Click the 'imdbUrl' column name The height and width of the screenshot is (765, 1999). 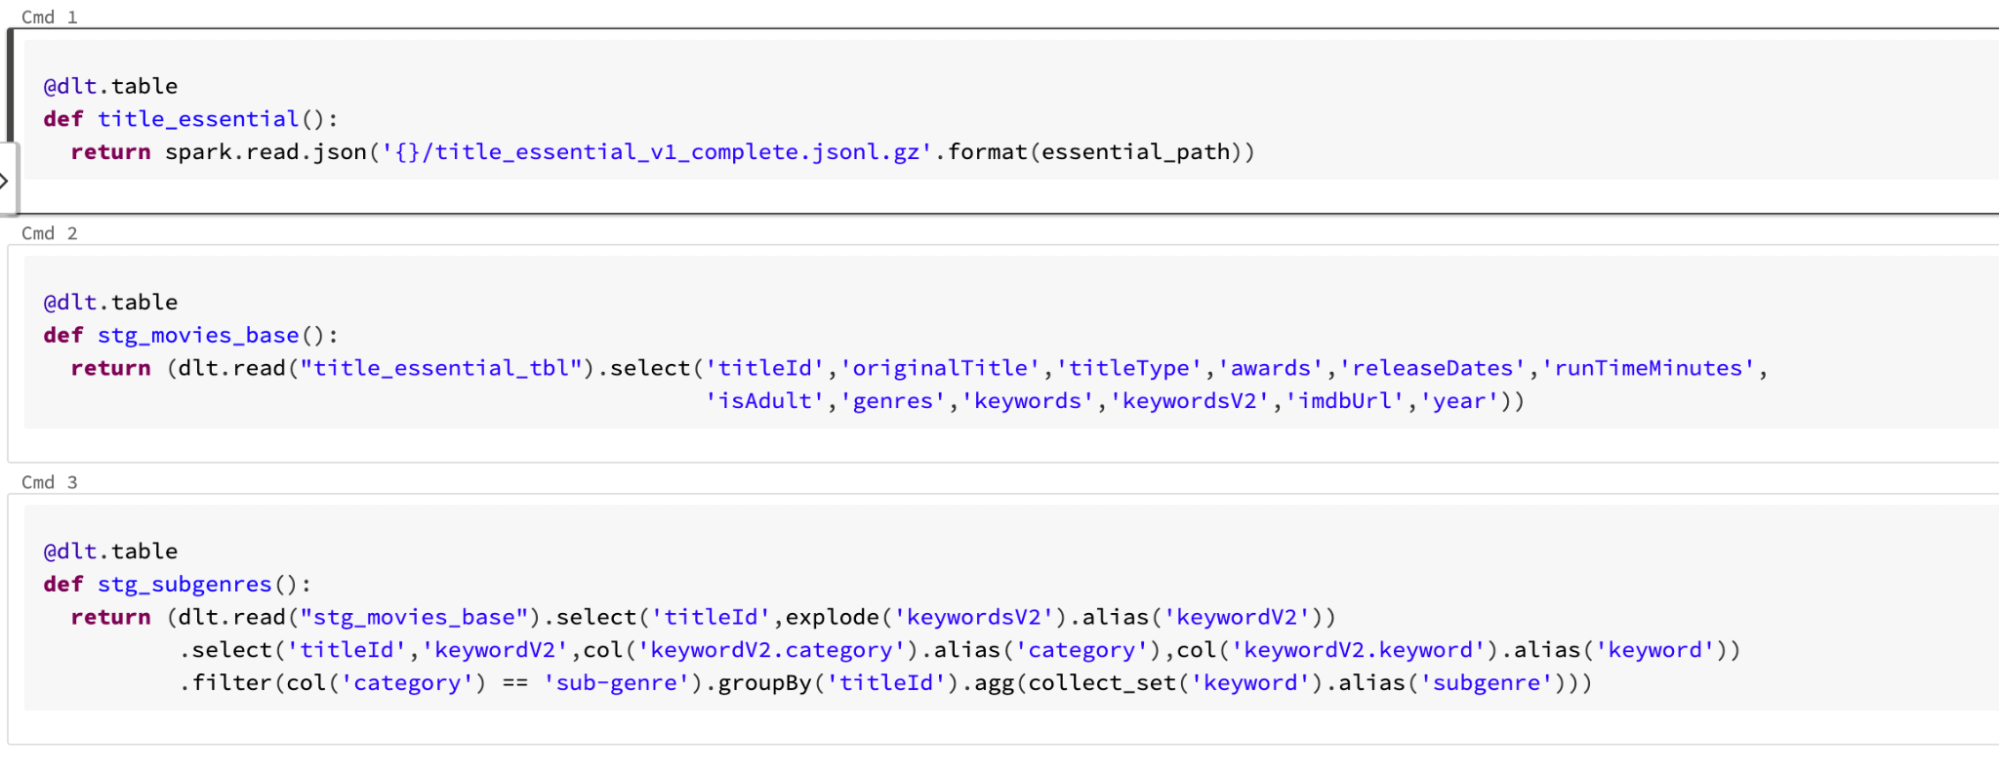click(x=1344, y=401)
